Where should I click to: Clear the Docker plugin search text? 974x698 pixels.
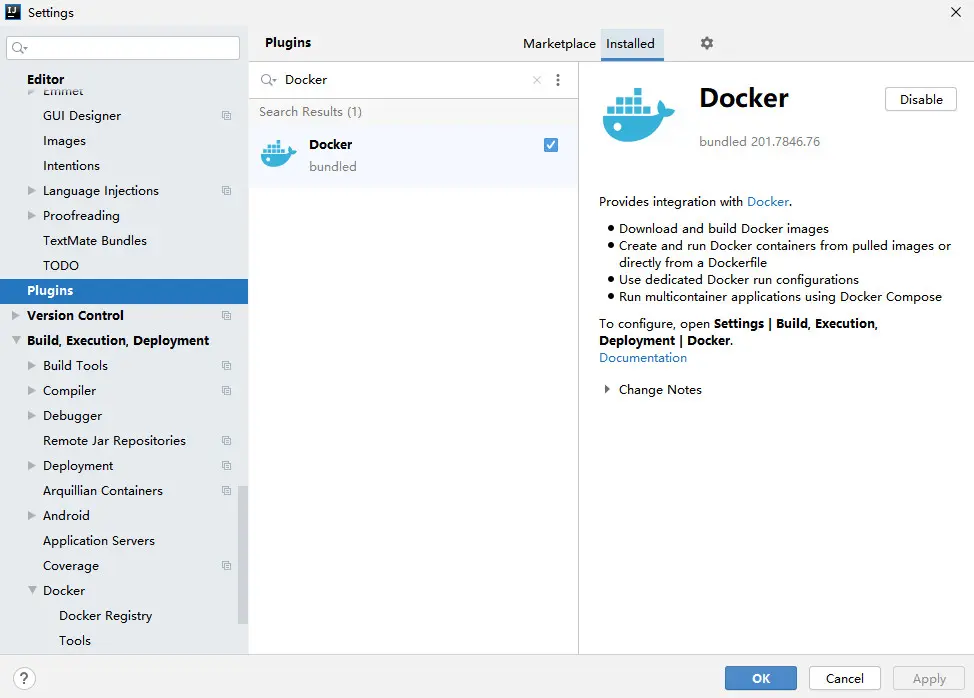click(x=537, y=79)
